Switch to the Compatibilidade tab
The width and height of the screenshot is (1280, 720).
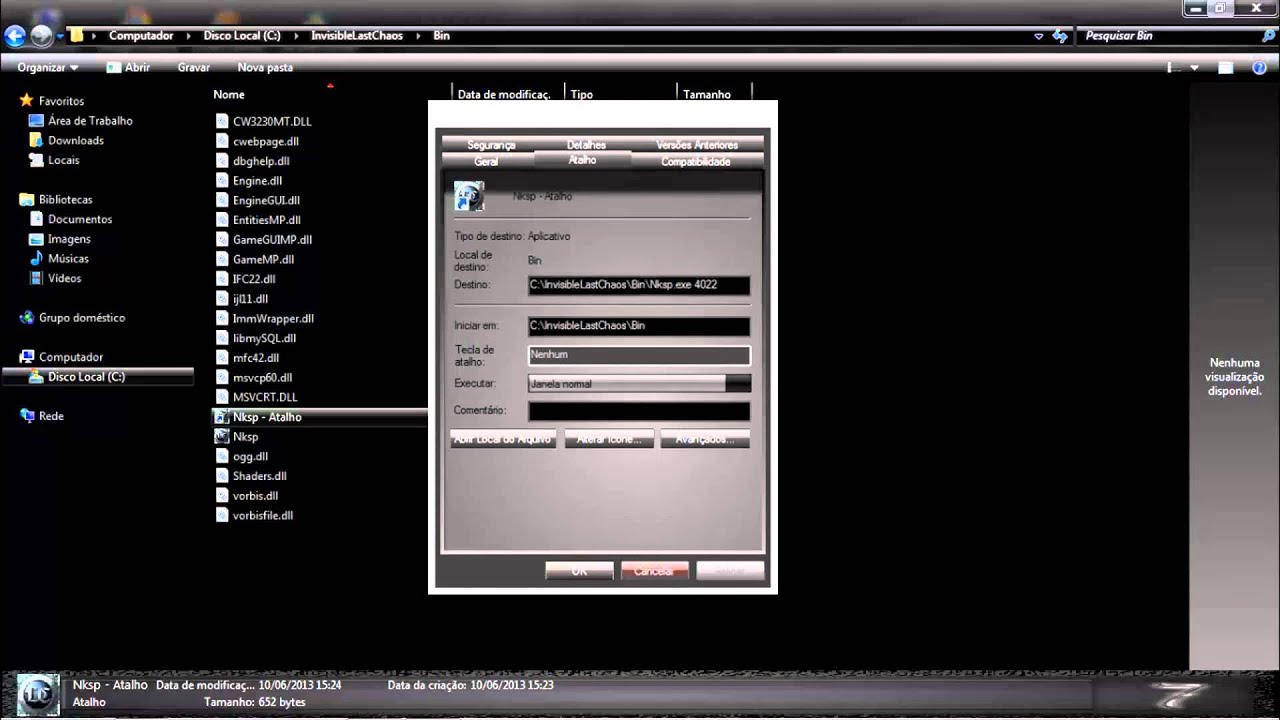(695, 161)
